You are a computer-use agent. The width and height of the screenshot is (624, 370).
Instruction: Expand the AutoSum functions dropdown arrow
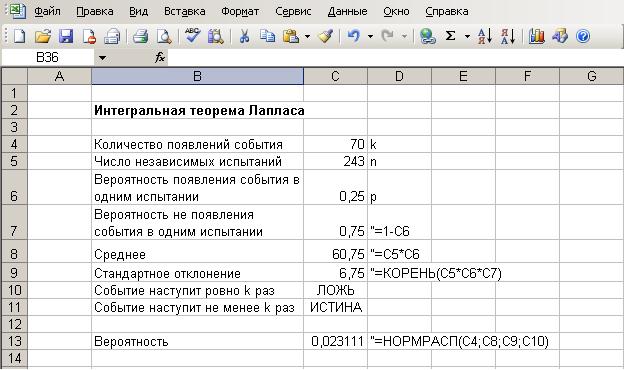[x=467, y=37]
